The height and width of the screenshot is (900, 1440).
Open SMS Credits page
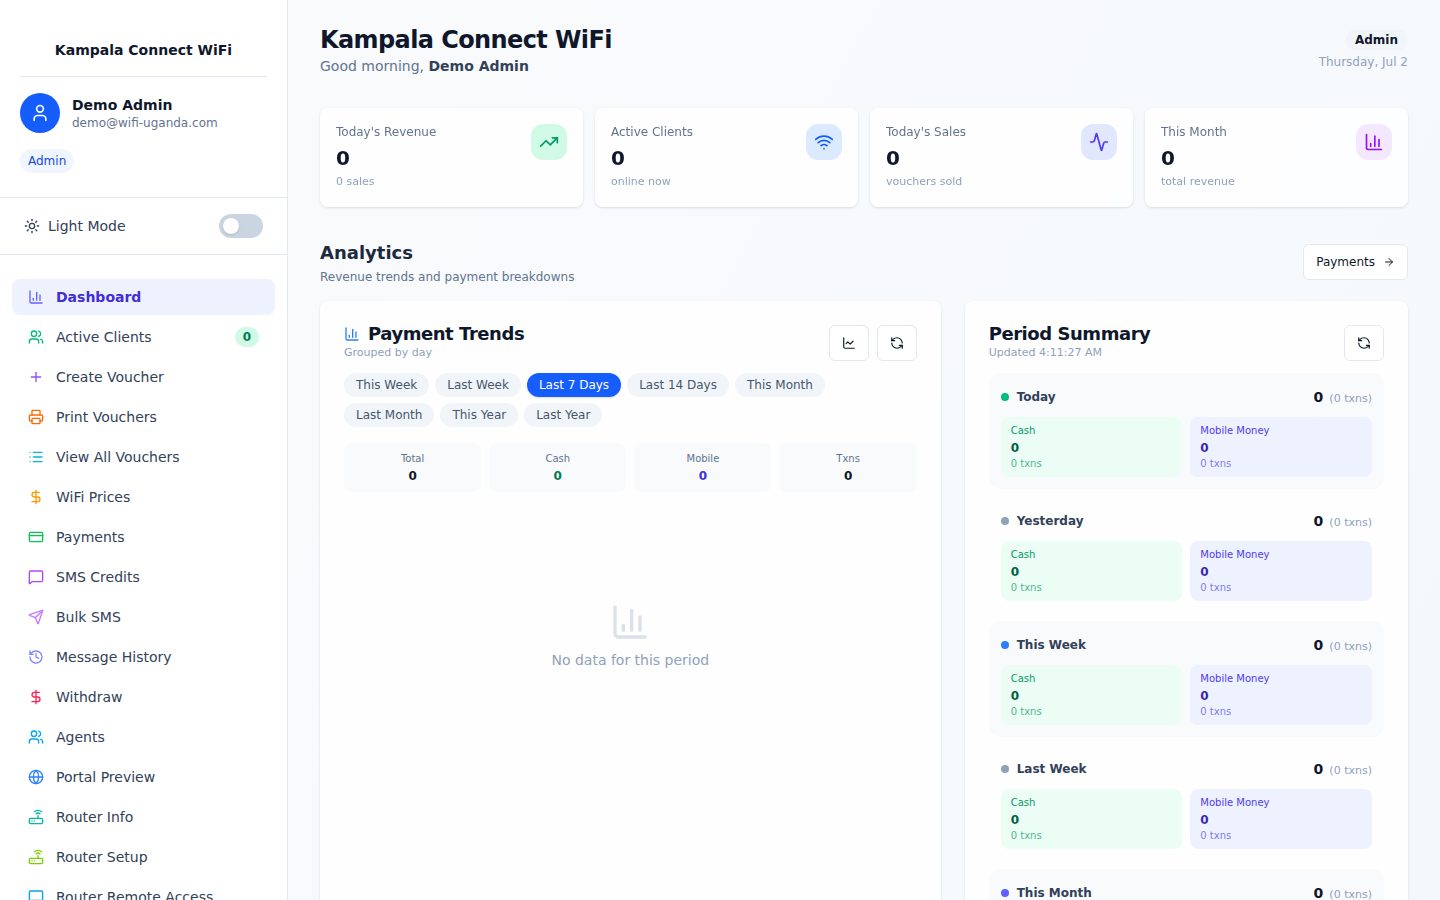pyautogui.click(x=143, y=577)
